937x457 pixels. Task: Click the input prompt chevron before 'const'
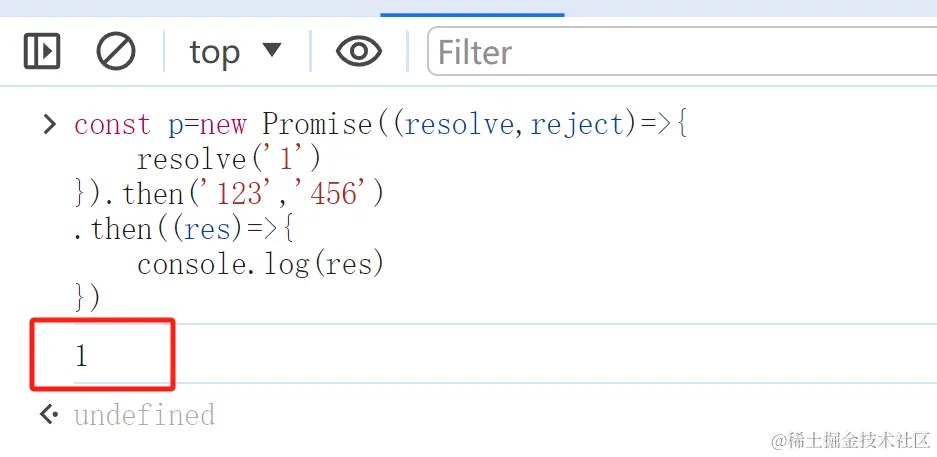tap(48, 125)
